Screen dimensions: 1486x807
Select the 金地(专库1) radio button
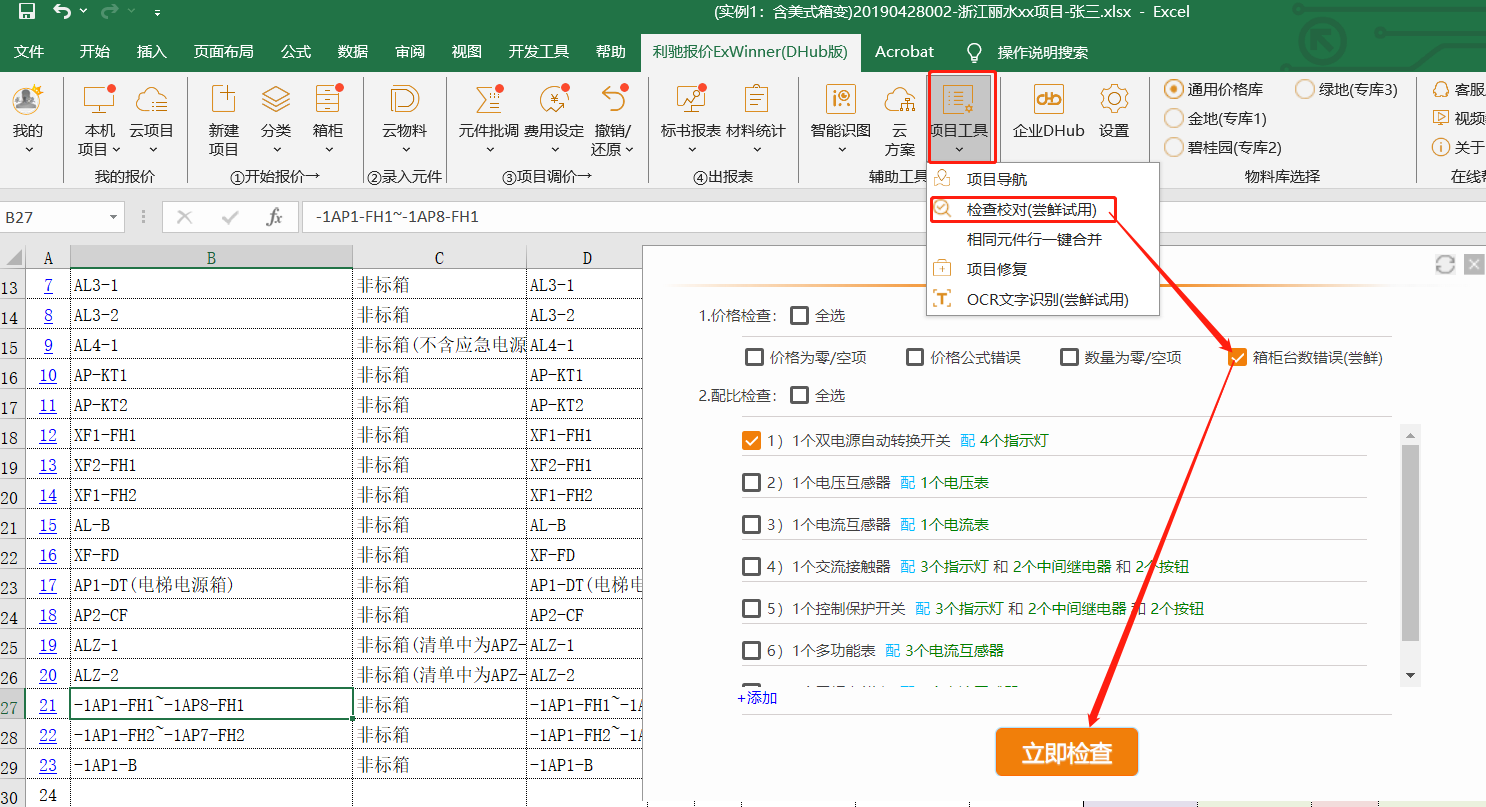(x=1174, y=118)
